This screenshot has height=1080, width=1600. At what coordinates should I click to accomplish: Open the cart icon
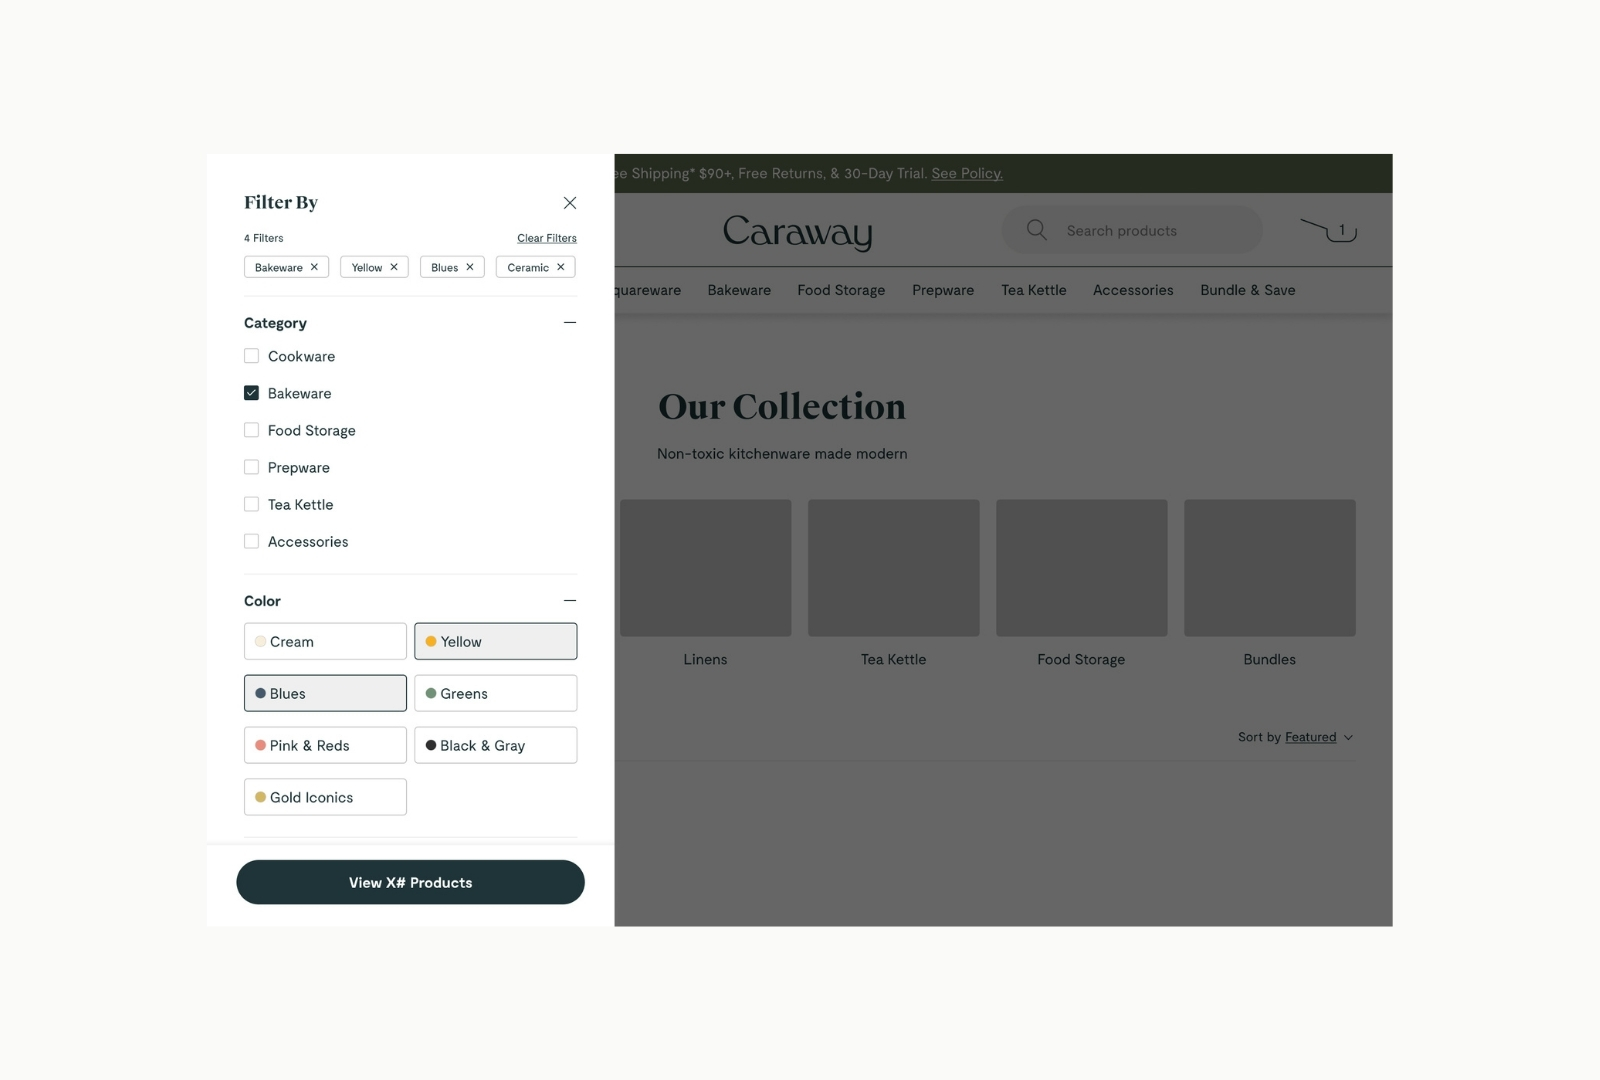click(x=1328, y=230)
